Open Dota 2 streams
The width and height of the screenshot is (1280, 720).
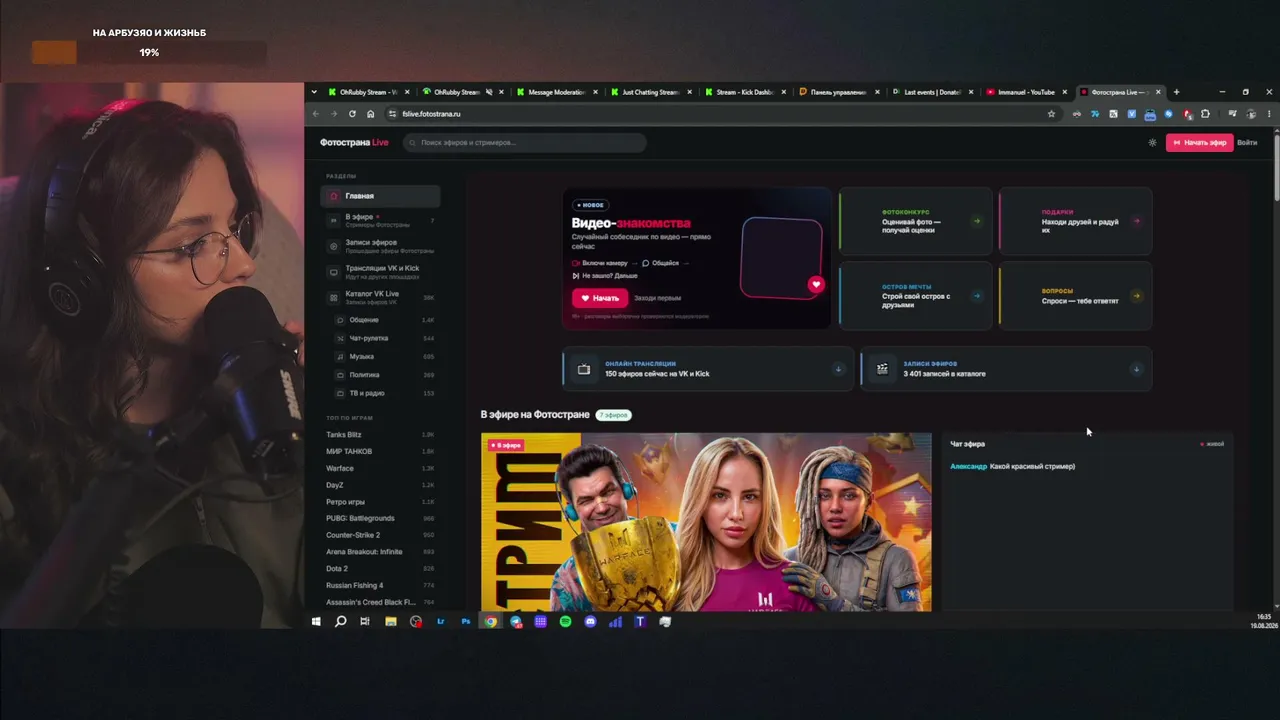[380, 569]
